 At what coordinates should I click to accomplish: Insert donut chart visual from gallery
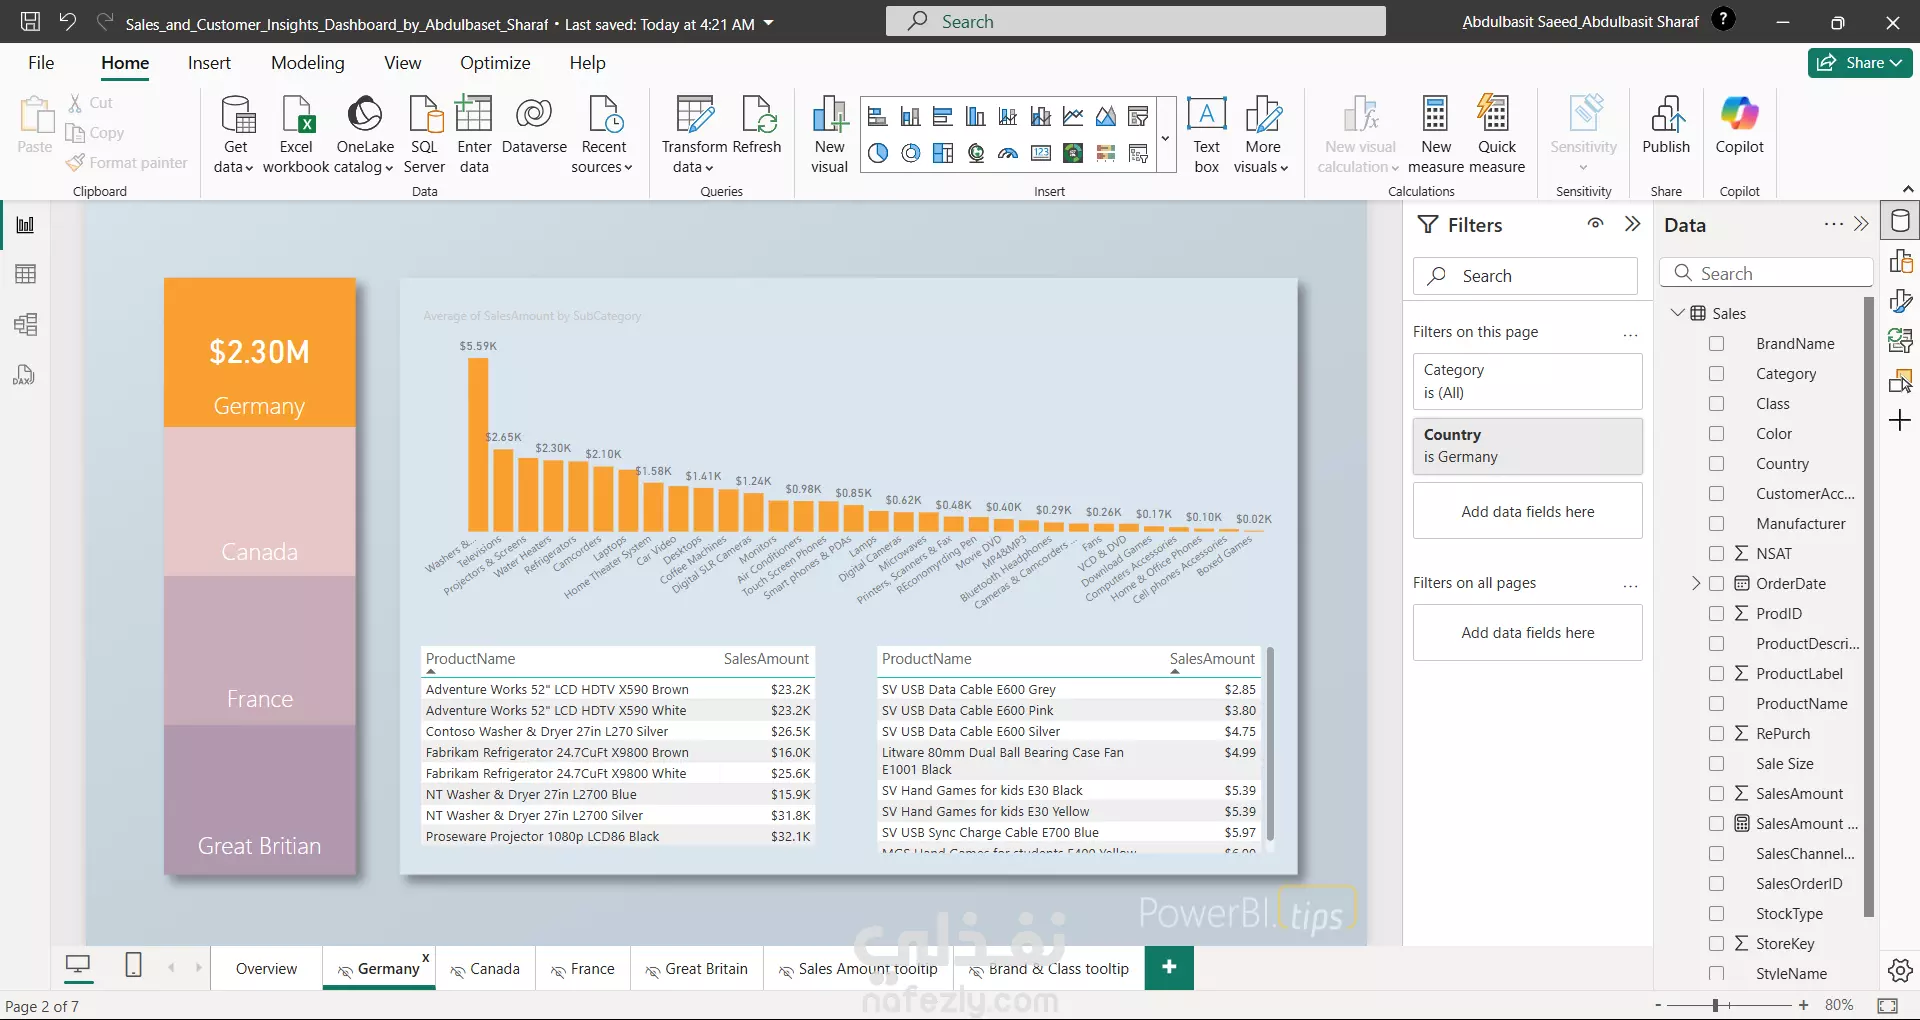[910, 153]
